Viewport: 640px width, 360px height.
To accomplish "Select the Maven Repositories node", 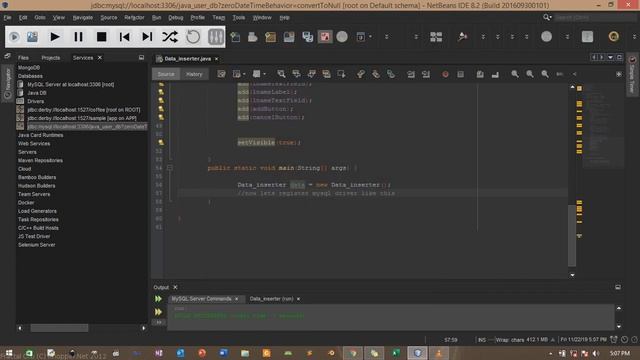I will [40, 160].
